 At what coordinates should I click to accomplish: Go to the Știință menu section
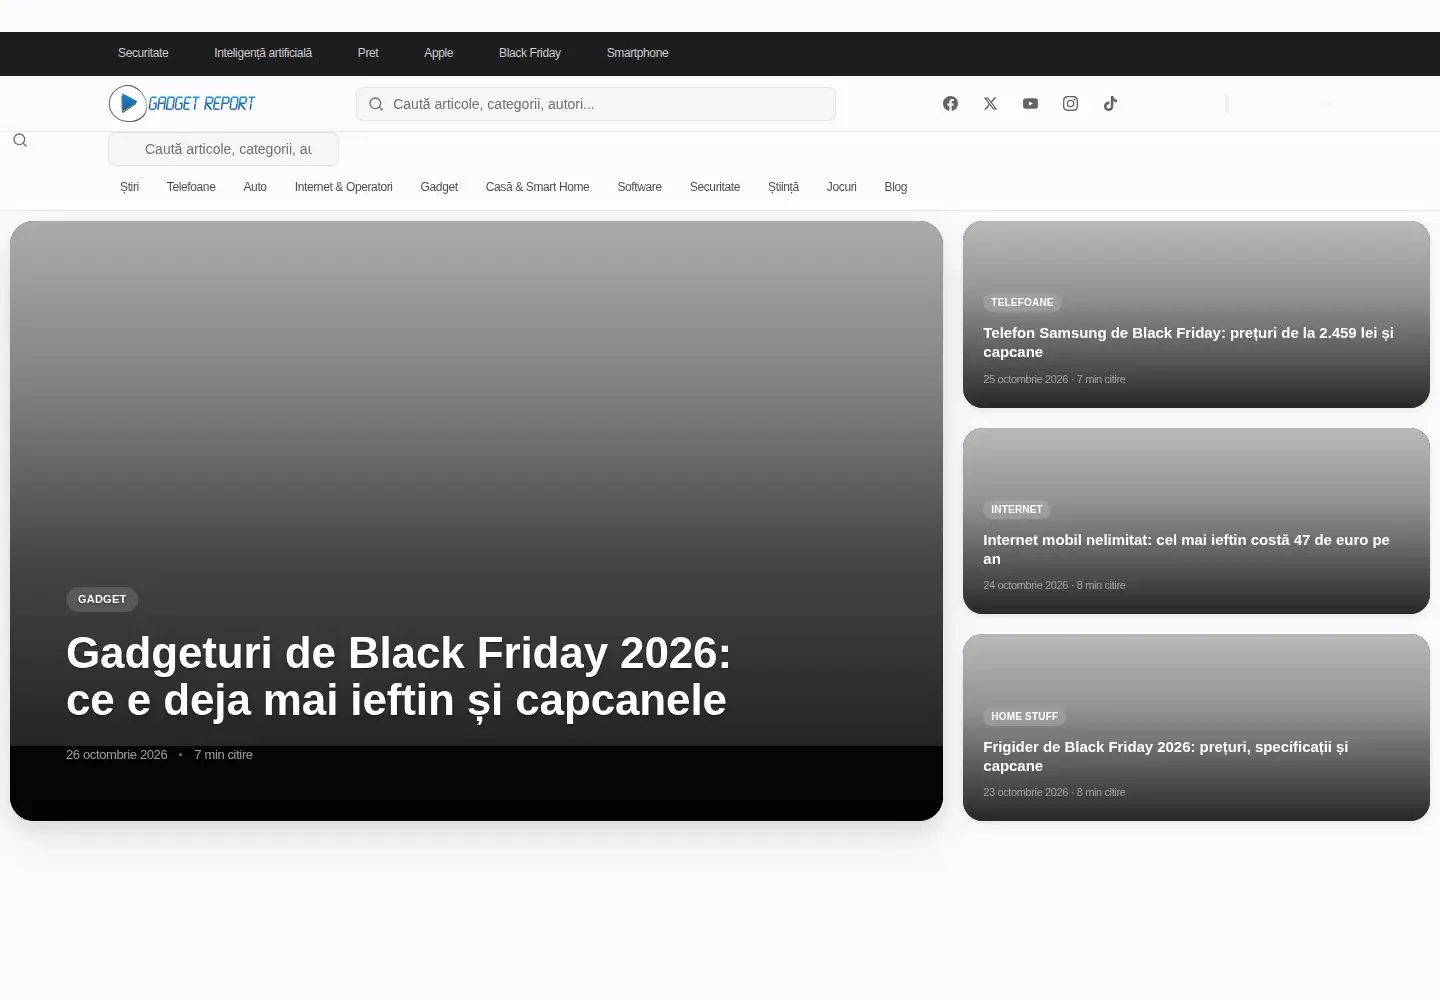coord(783,187)
